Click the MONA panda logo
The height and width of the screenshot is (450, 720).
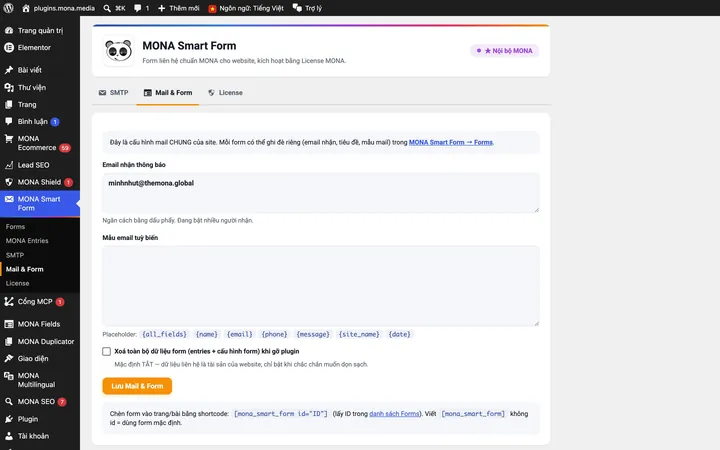pyautogui.click(x=118, y=51)
